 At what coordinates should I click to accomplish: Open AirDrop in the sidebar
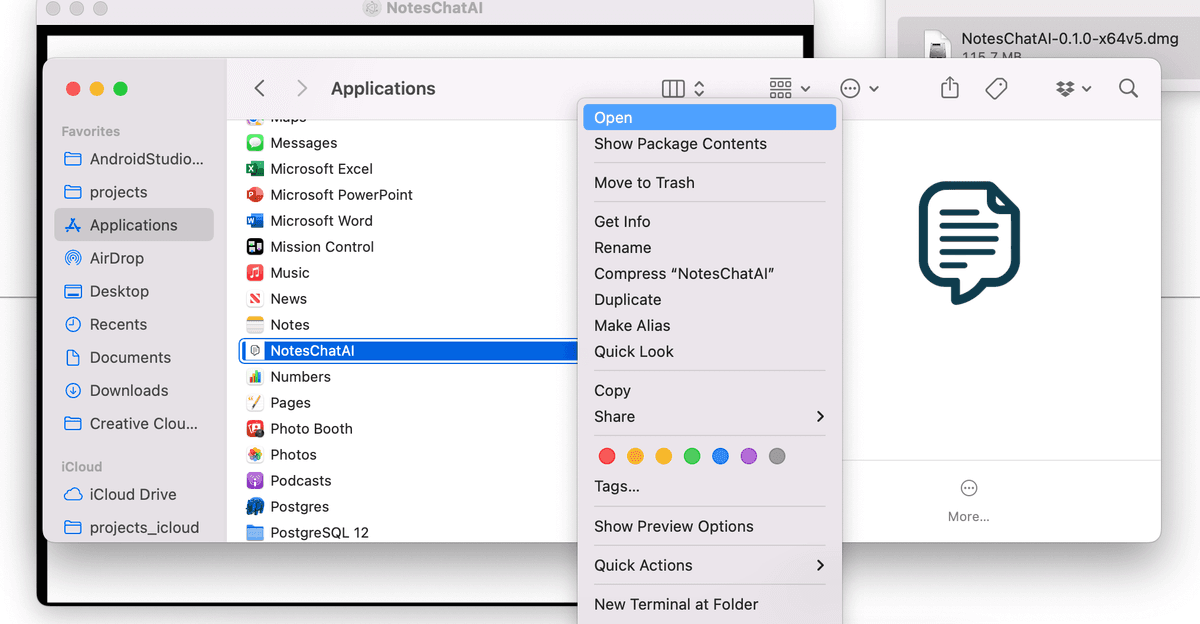tap(134, 258)
